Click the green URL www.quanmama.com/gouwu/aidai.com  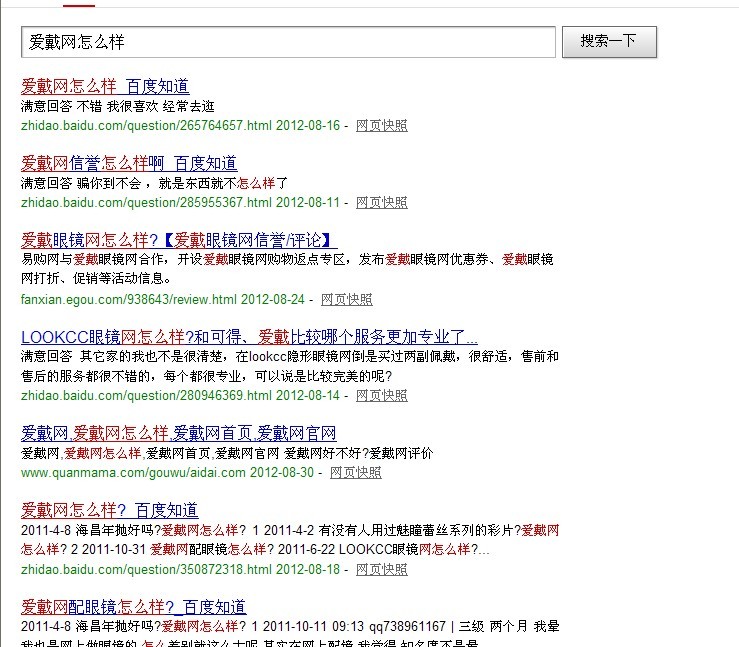tap(133, 473)
